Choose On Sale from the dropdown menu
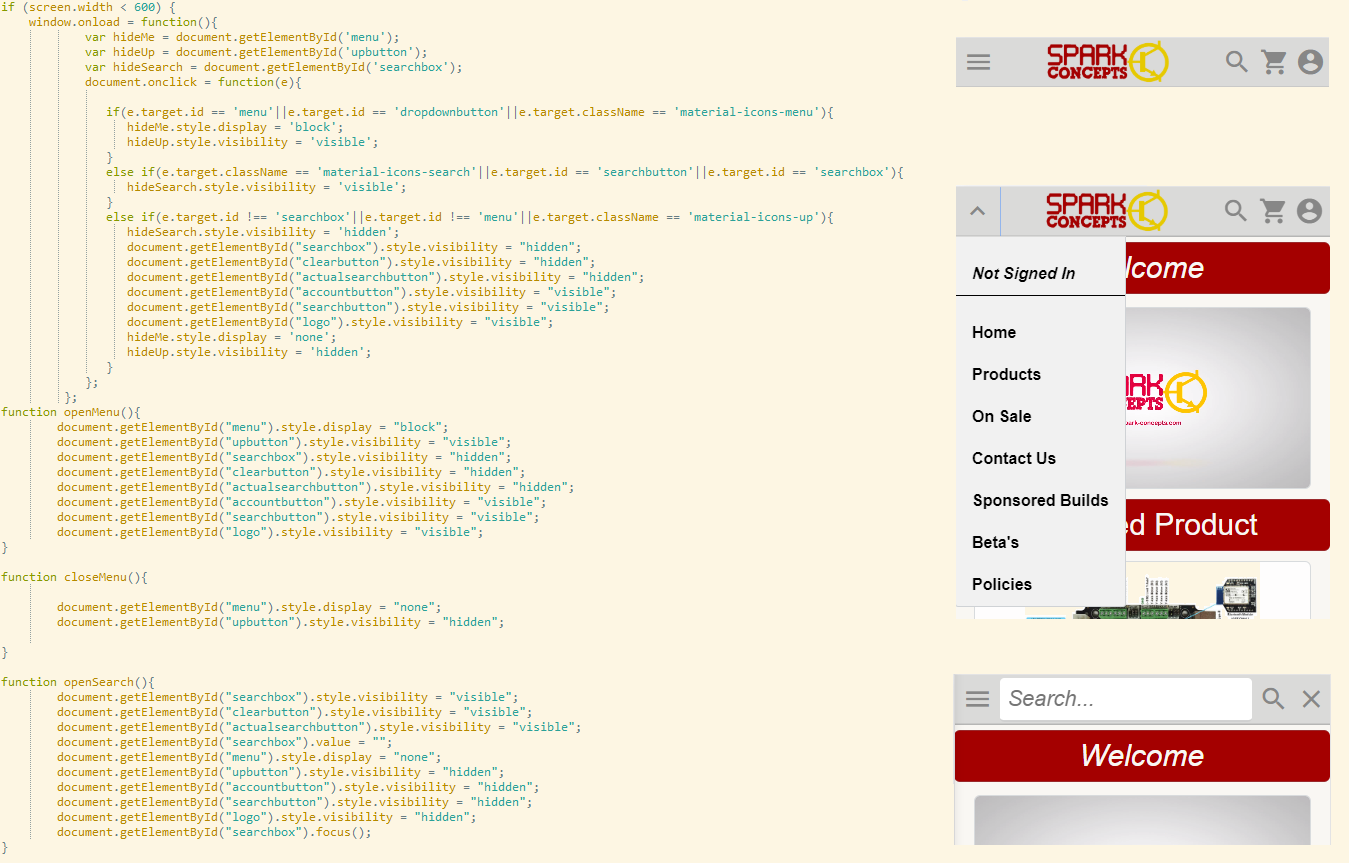 coord(1001,416)
